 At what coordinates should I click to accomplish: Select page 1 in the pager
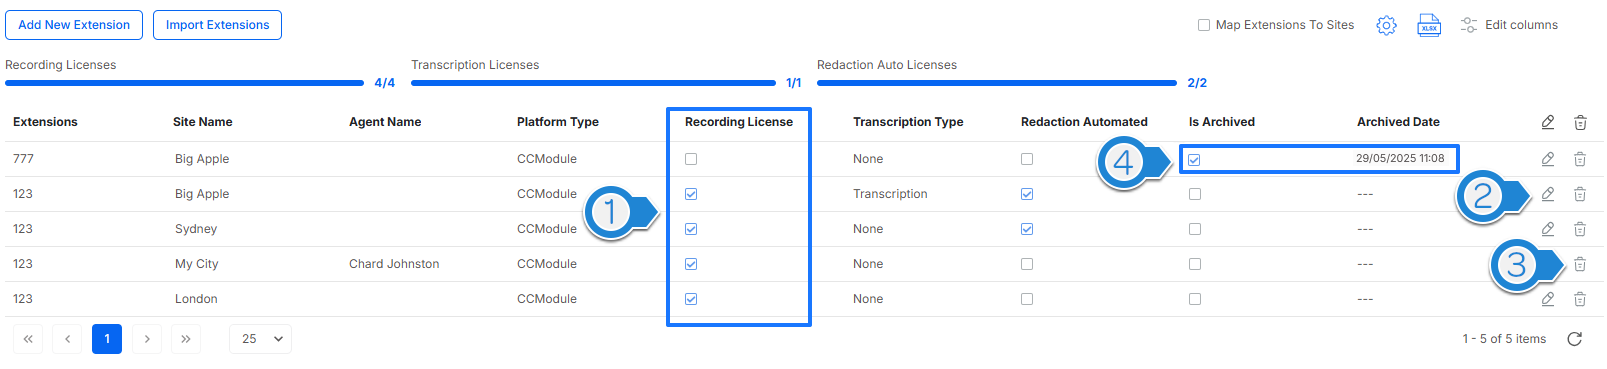click(107, 339)
